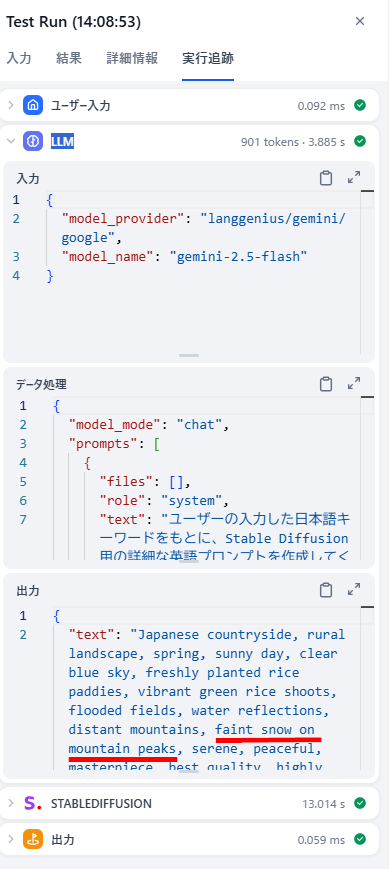Copy the 出力 JSON text
The image size is (389, 869).
(x=326, y=590)
